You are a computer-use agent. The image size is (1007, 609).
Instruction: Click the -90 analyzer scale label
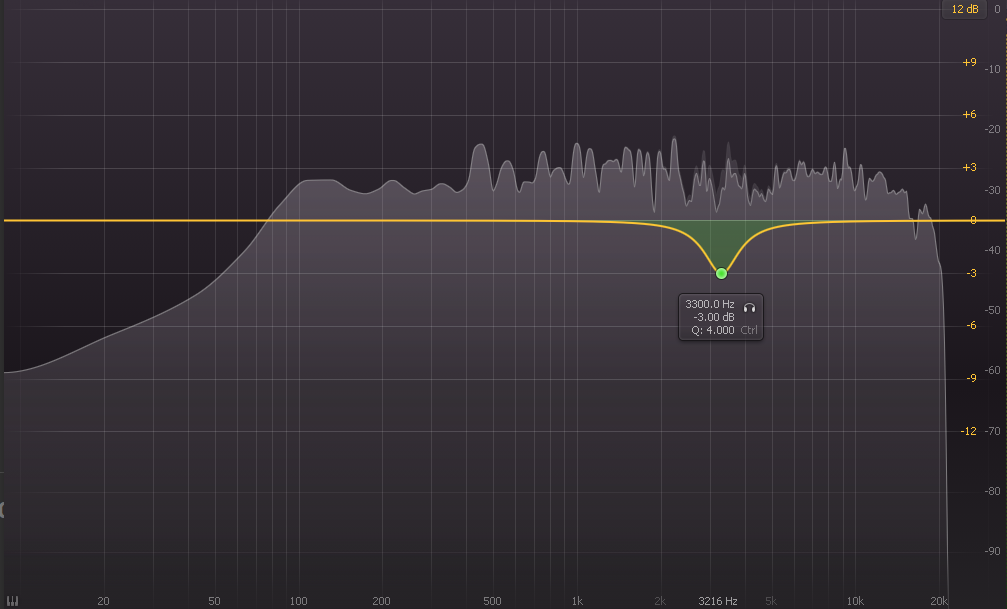click(993, 551)
